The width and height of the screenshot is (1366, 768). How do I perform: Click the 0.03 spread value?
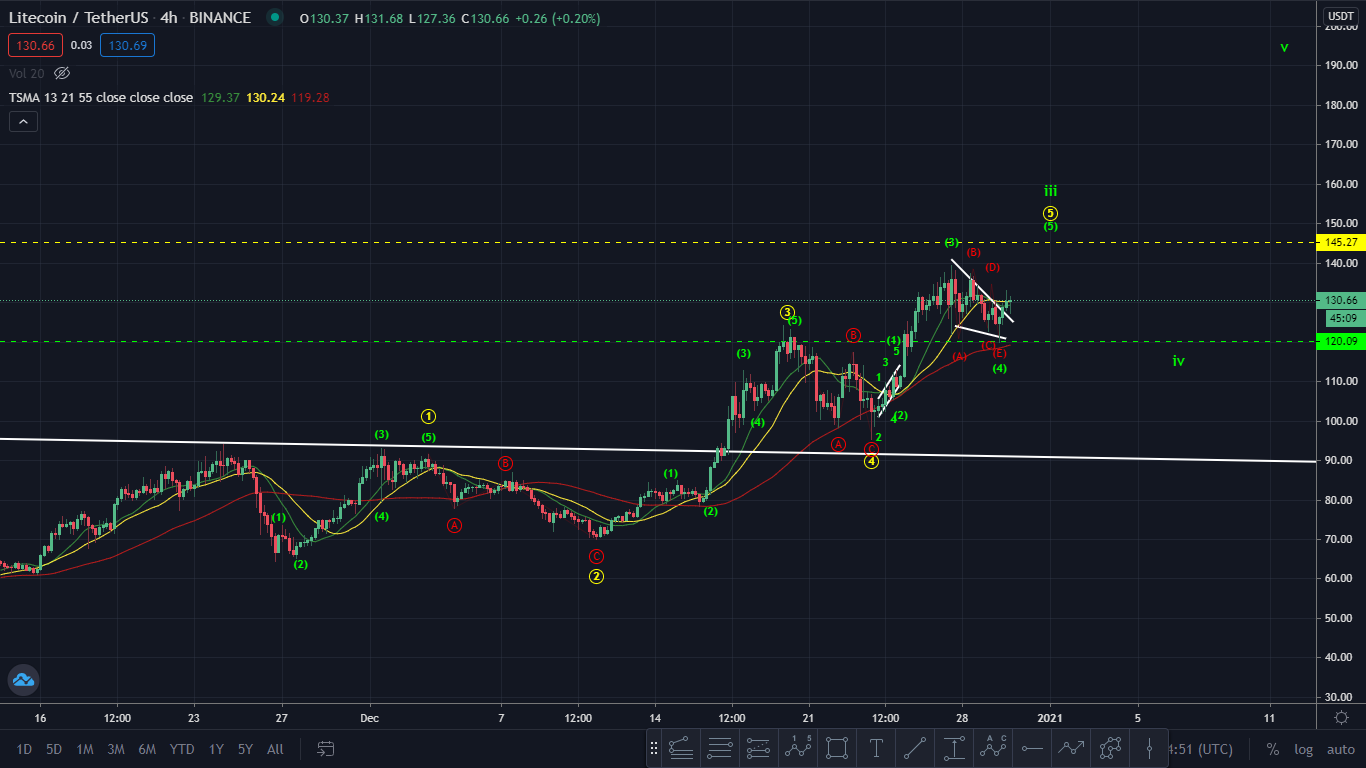coord(82,45)
